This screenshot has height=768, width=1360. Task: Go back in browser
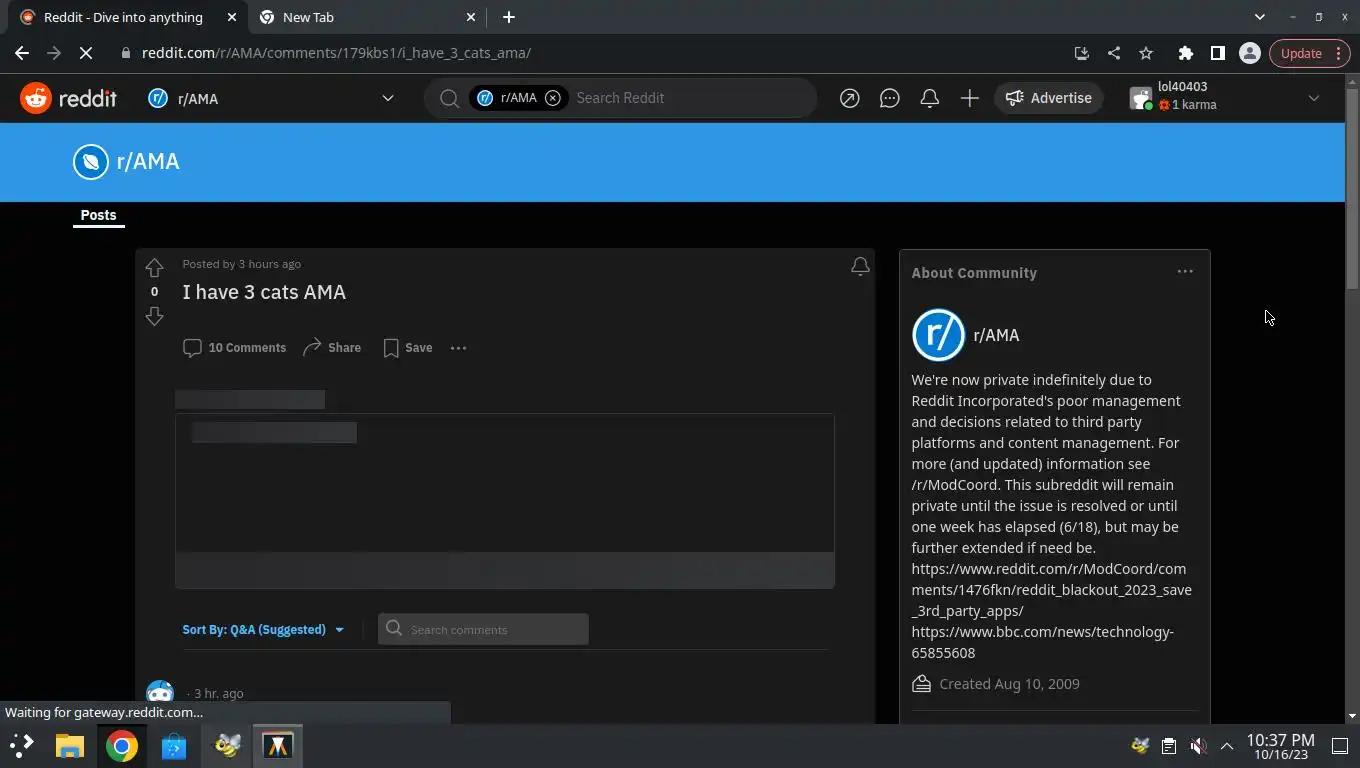coord(22,53)
